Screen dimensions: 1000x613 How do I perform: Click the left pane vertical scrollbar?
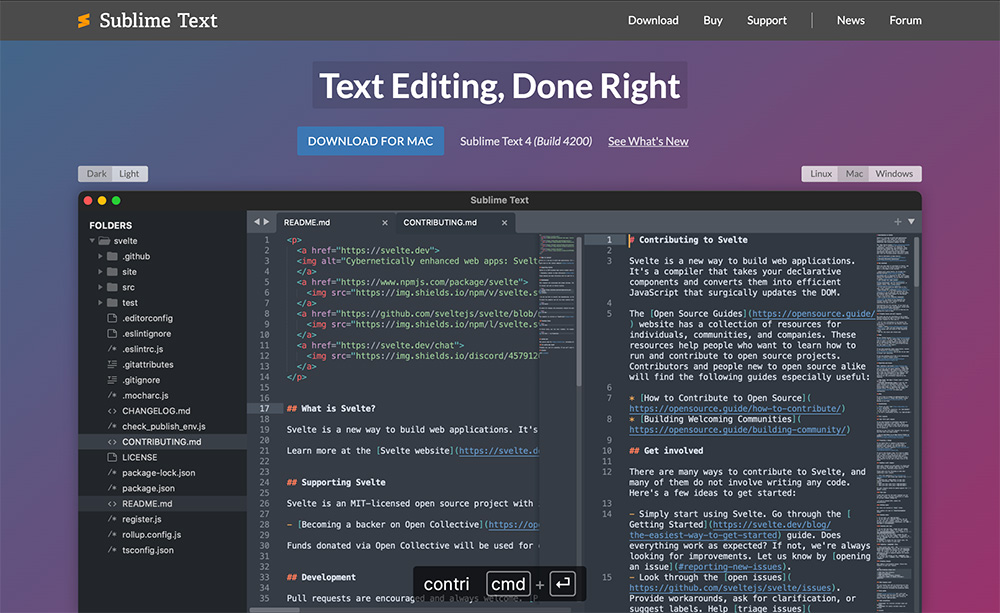(579, 311)
